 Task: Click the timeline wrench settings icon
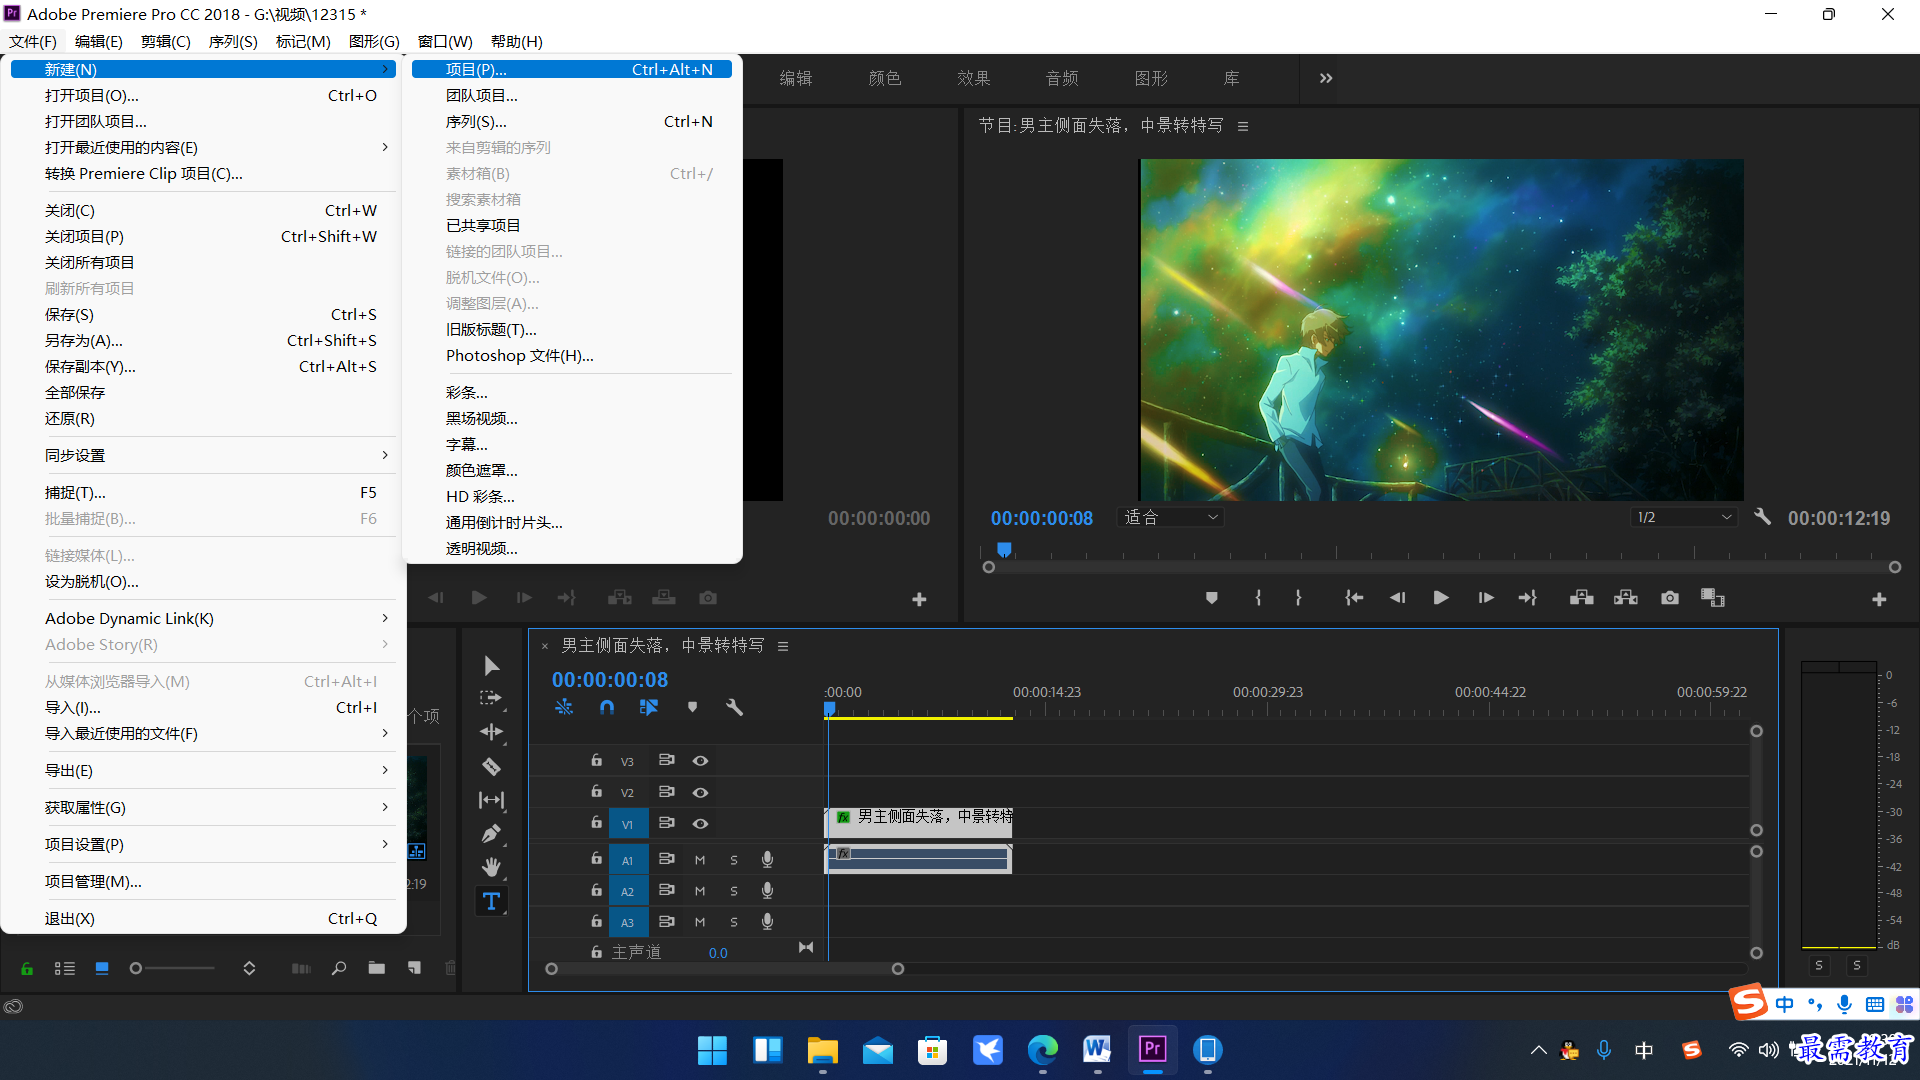click(x=734, y=707)
